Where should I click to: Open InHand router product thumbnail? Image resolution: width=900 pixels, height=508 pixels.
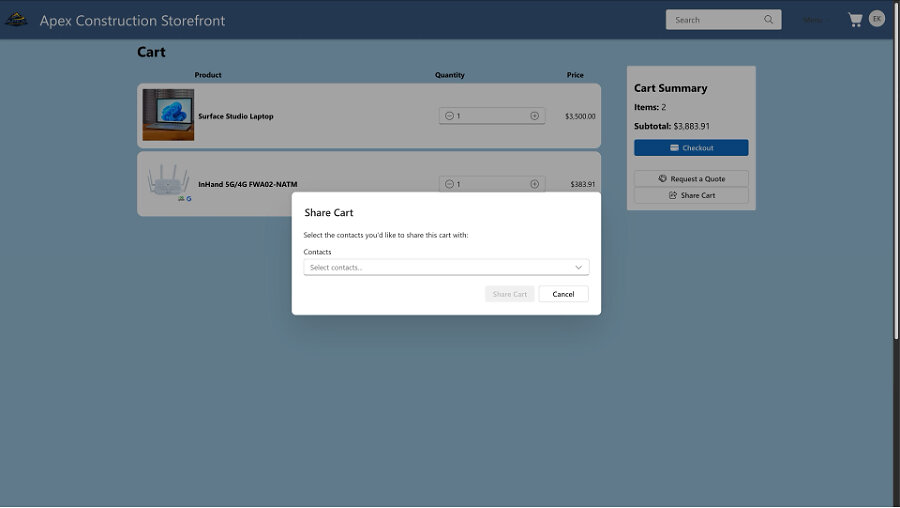[168, 182]
